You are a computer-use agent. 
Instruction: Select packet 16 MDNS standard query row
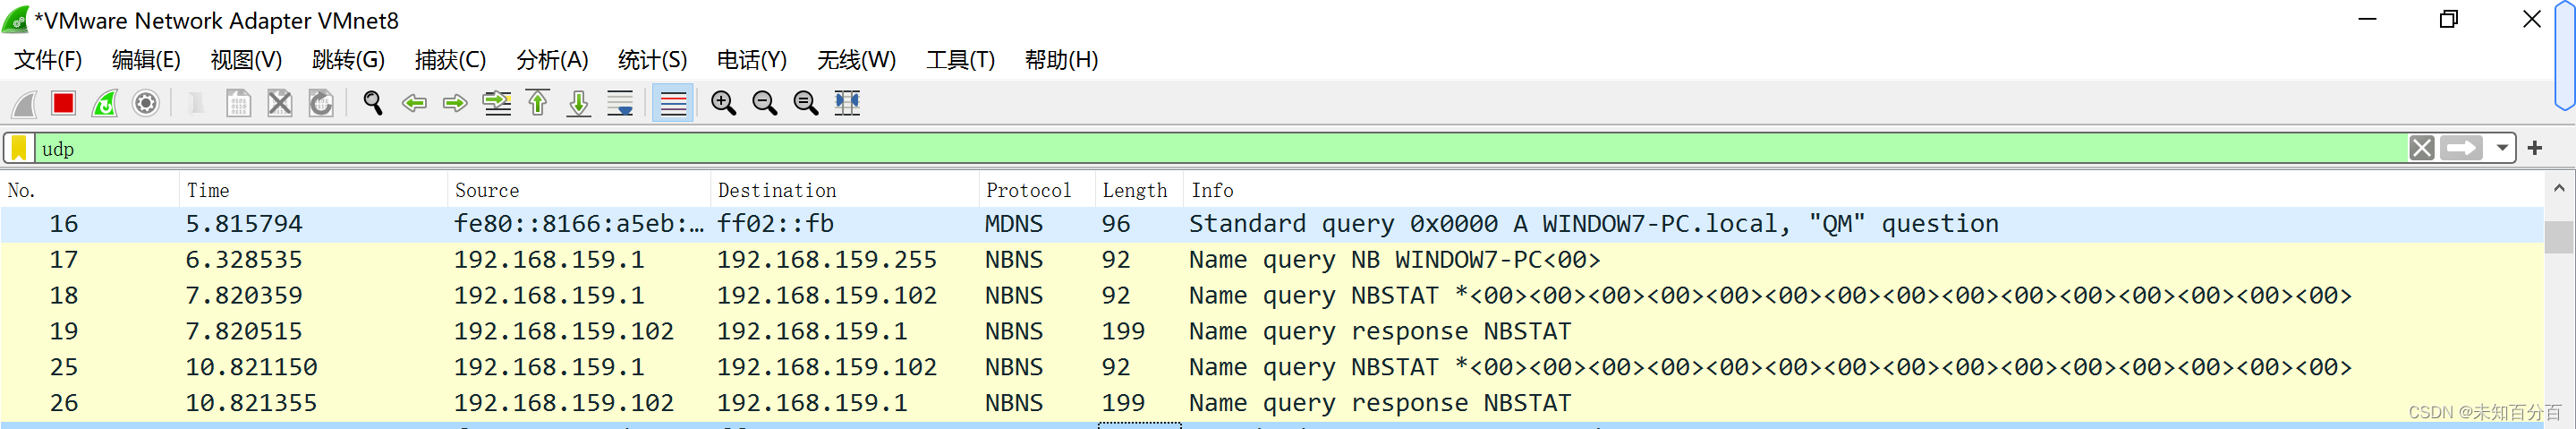point(1272,224)
